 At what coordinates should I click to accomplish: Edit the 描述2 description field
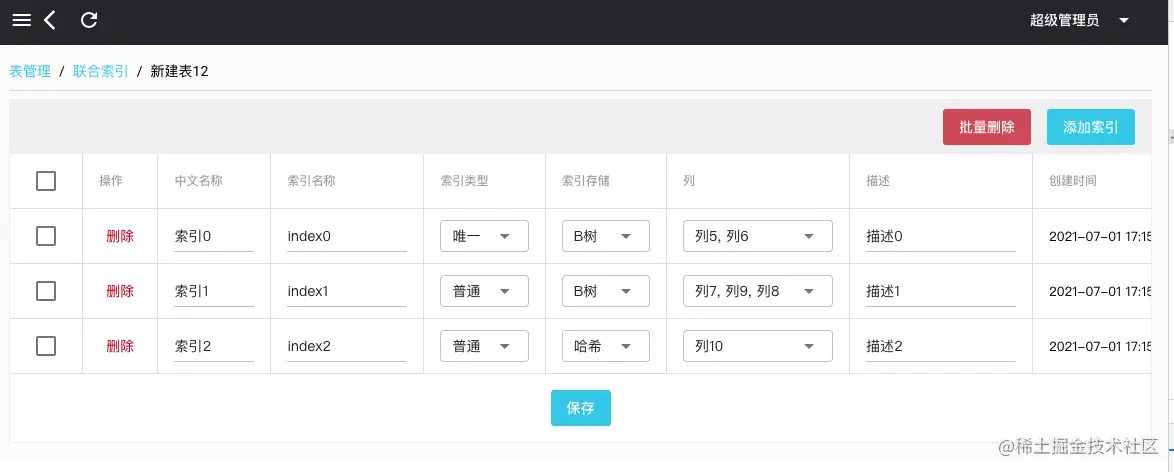941,346
